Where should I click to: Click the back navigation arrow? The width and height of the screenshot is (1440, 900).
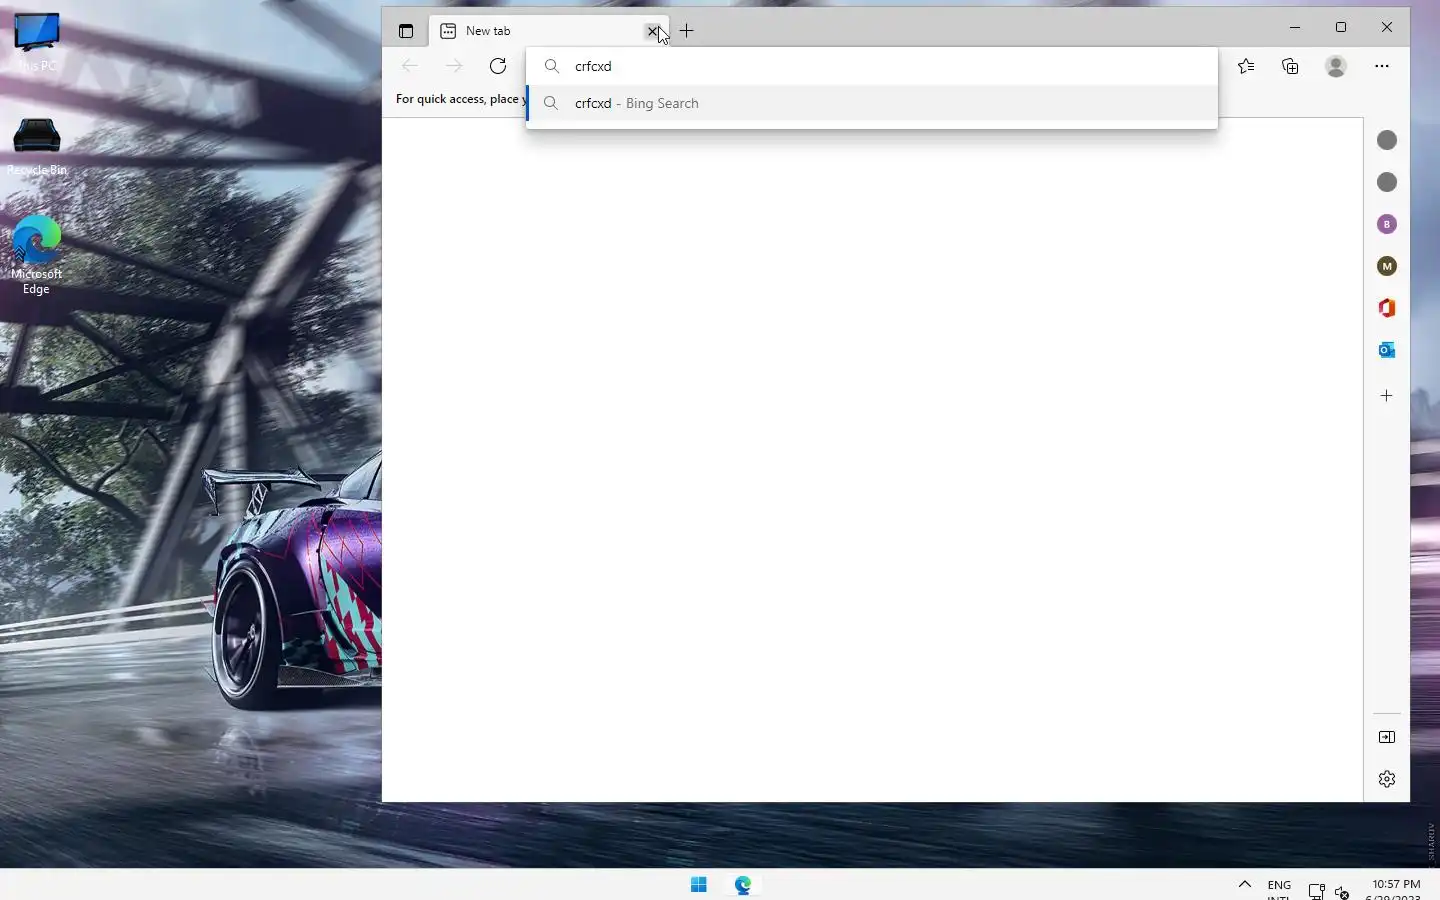pos(410,66)
